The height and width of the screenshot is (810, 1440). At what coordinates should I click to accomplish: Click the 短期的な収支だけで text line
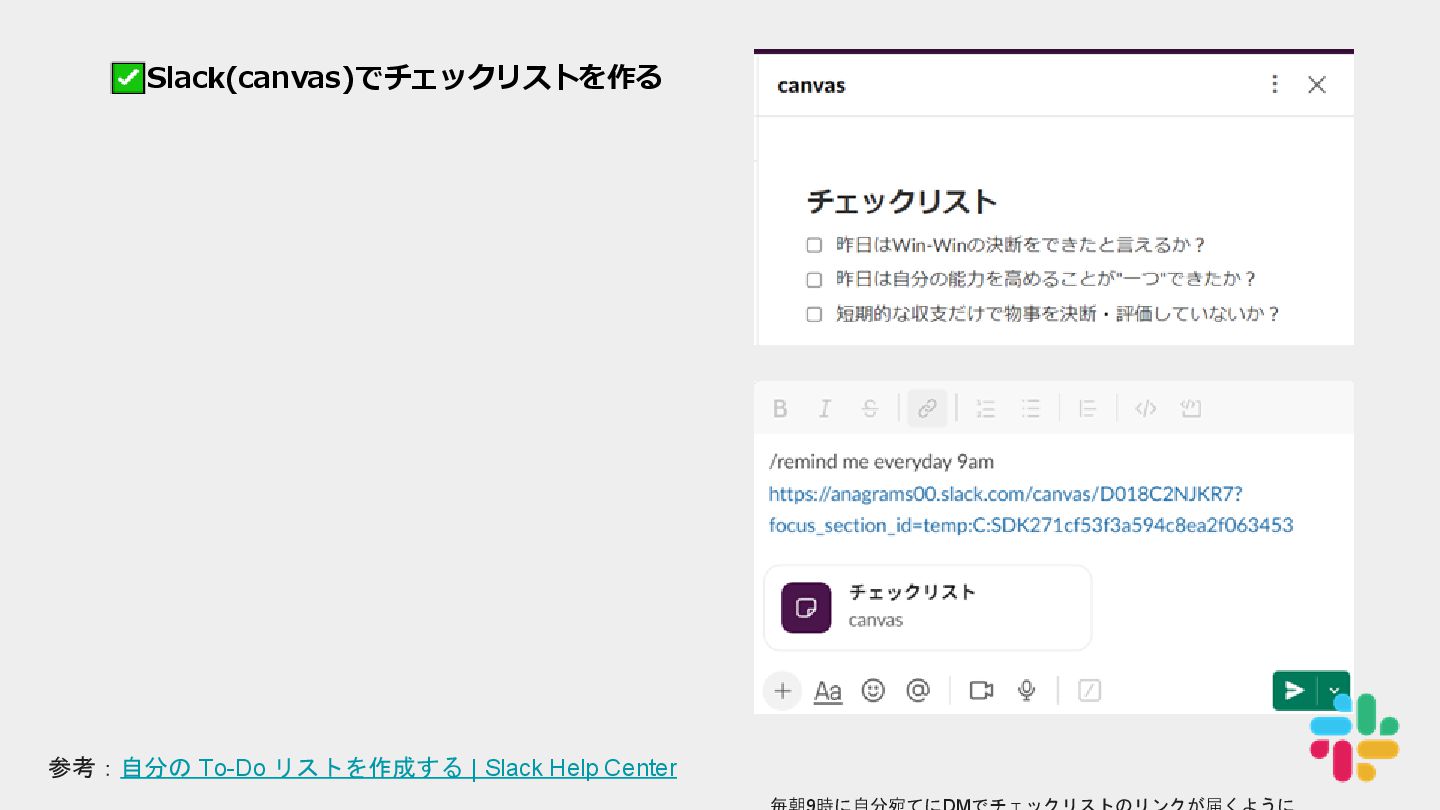point(1059,314)
